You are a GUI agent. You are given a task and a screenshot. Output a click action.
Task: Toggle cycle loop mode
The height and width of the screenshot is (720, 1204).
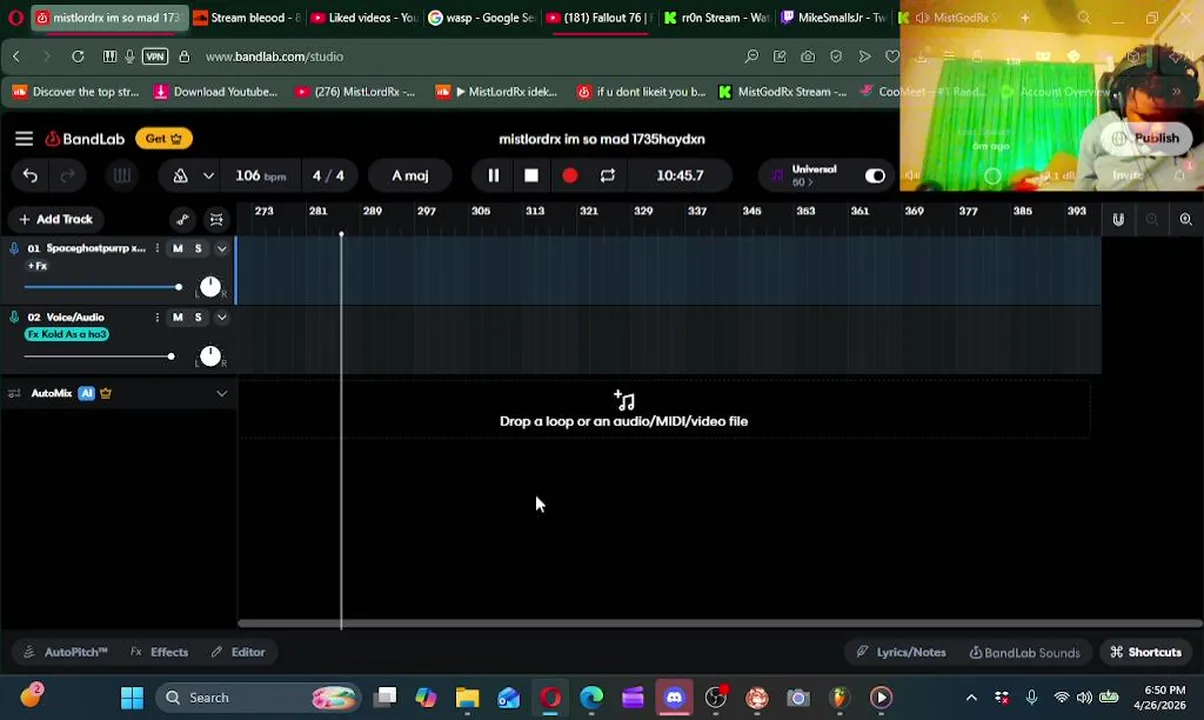pos(607,176)
